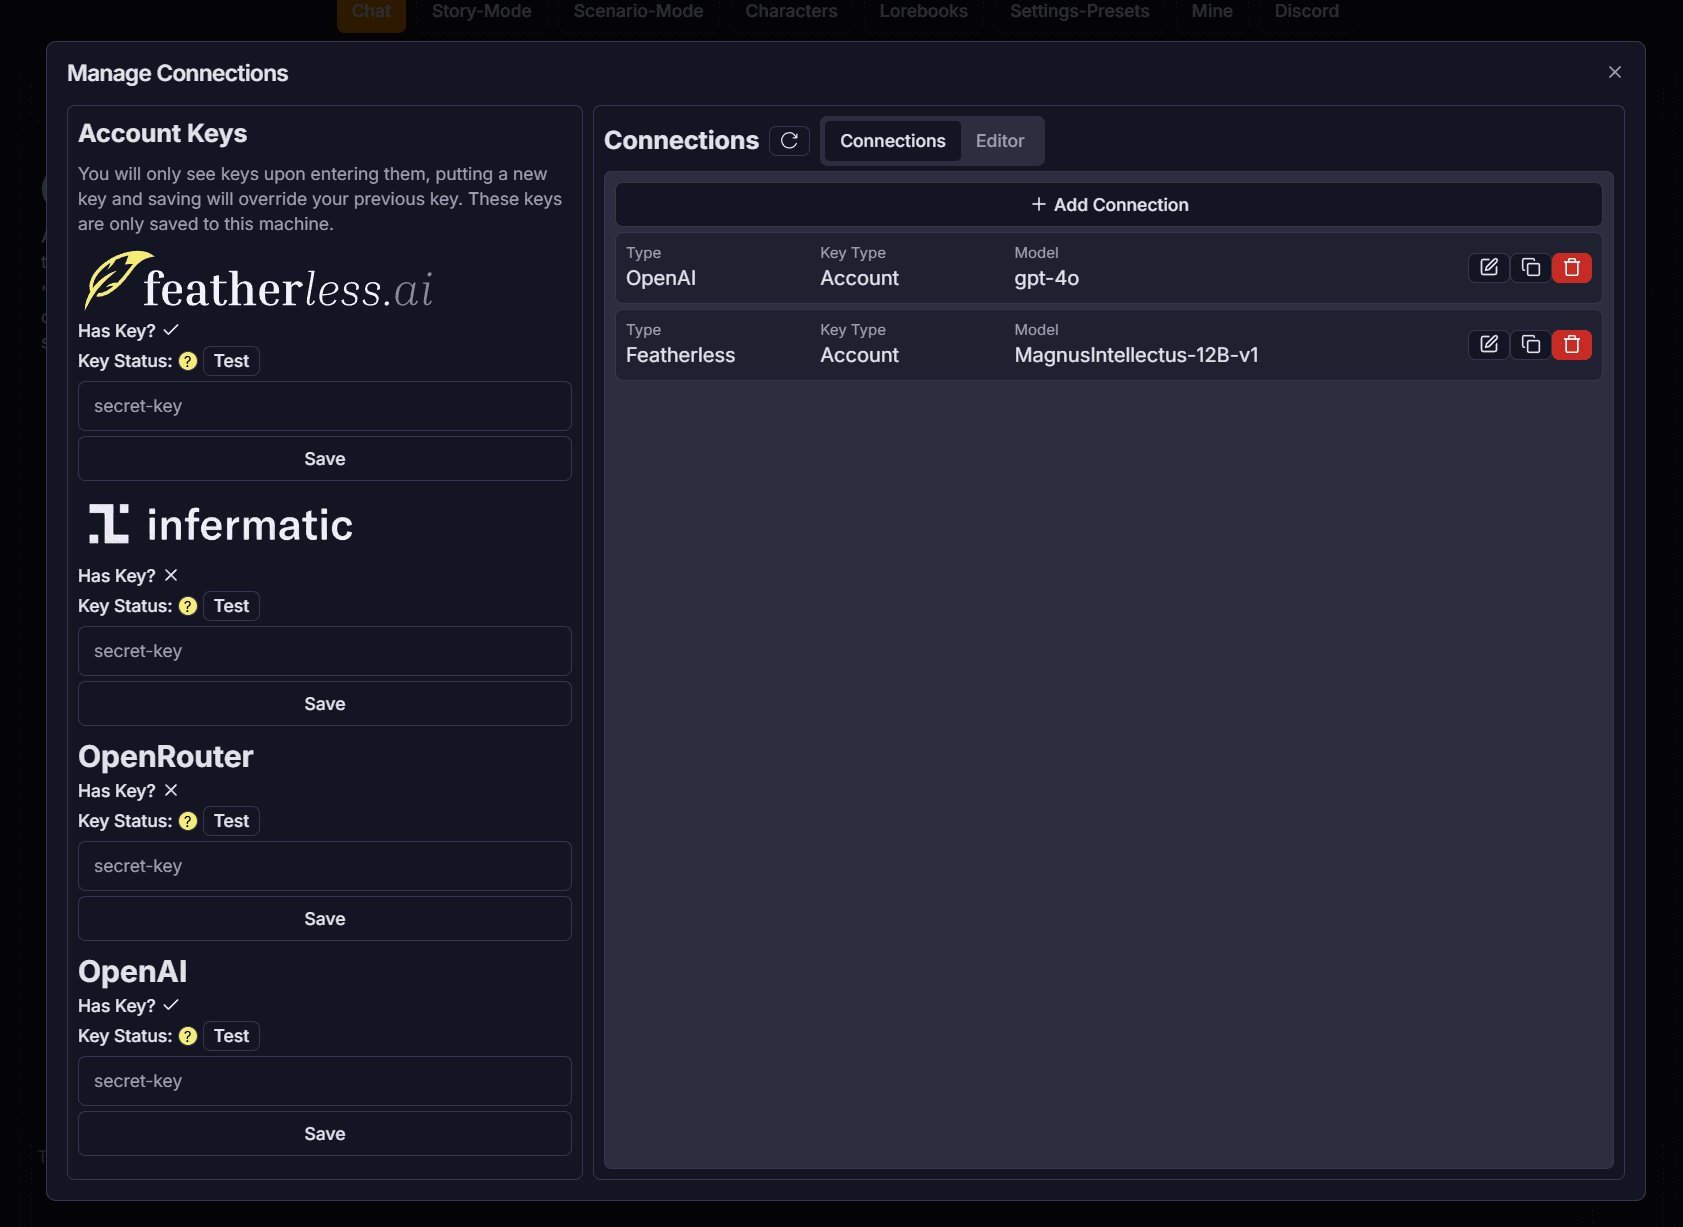Click the OpenRouter section heading

coord(165,756)
